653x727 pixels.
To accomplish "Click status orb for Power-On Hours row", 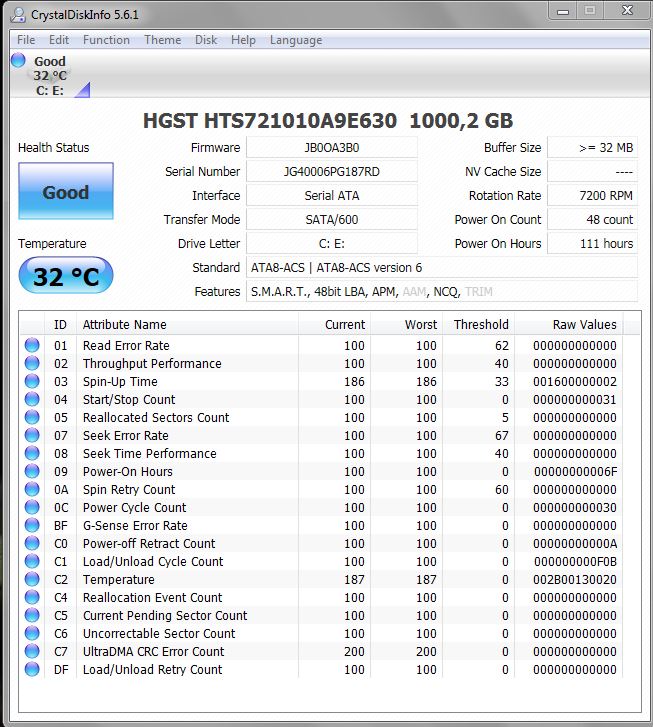I will point(32,471).
